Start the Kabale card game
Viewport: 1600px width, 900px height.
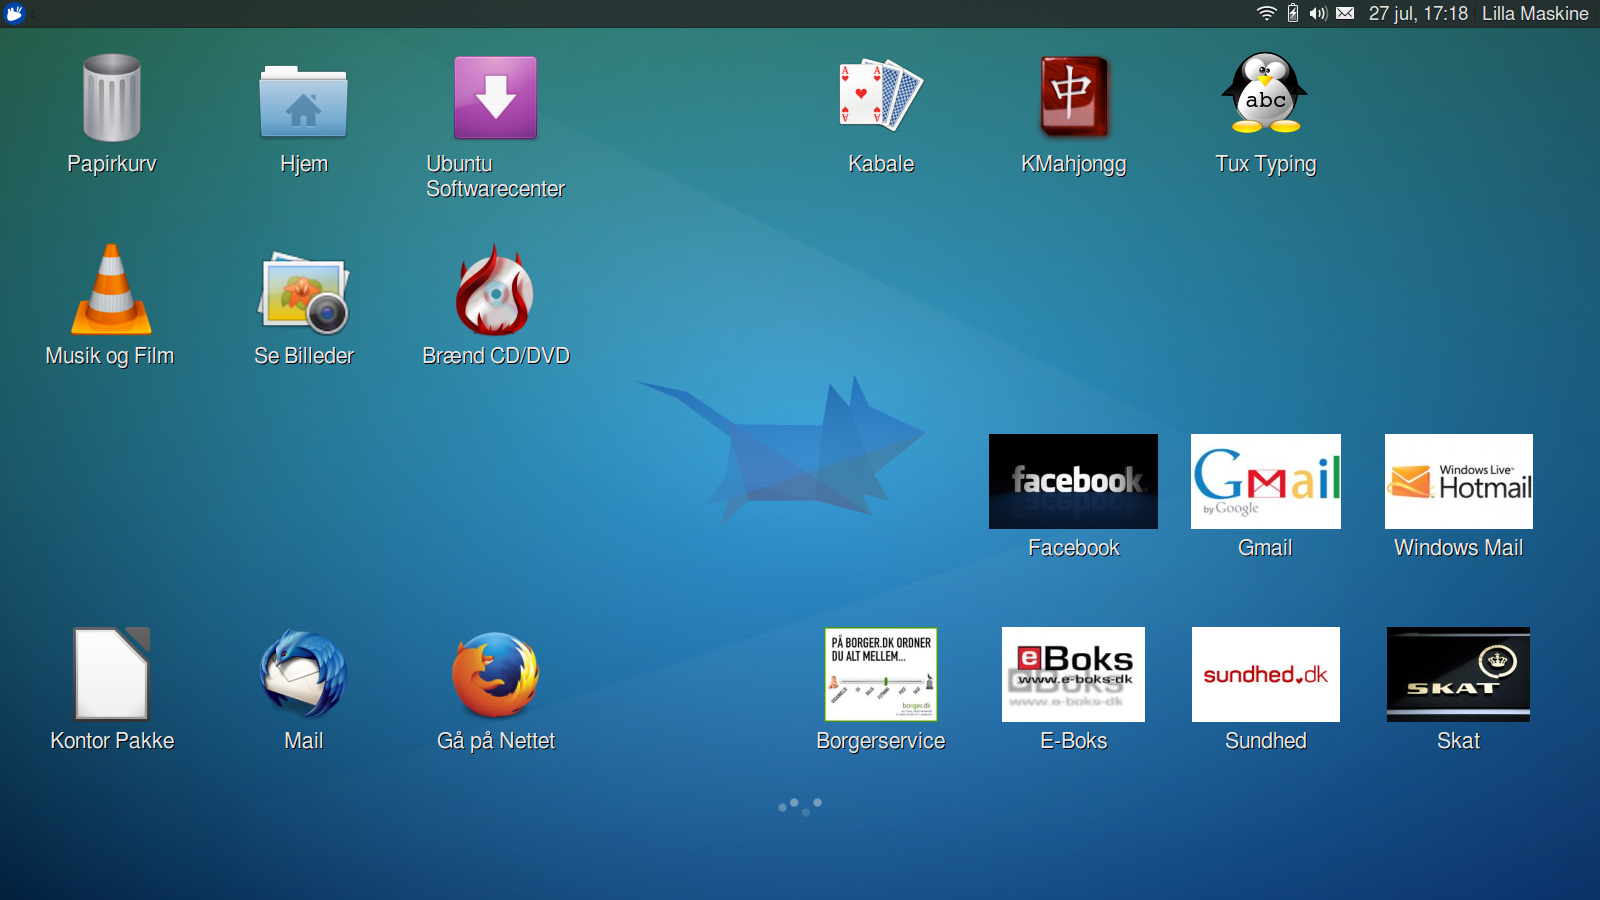pos(880,97)
